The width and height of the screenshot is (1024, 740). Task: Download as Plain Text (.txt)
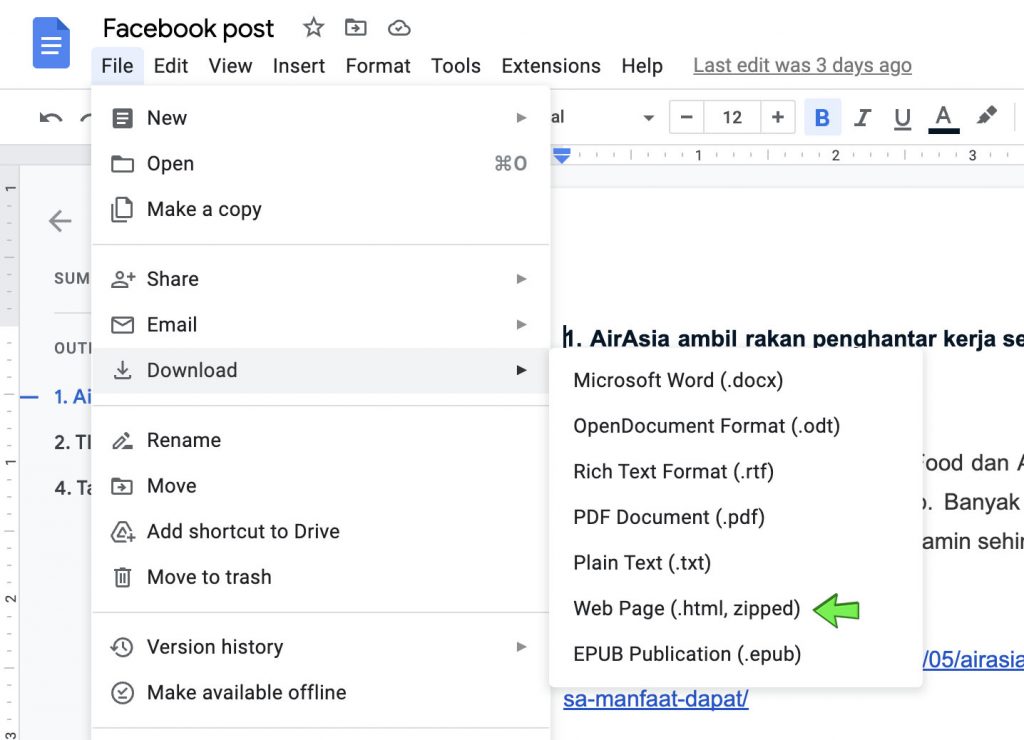pos(735,563)
